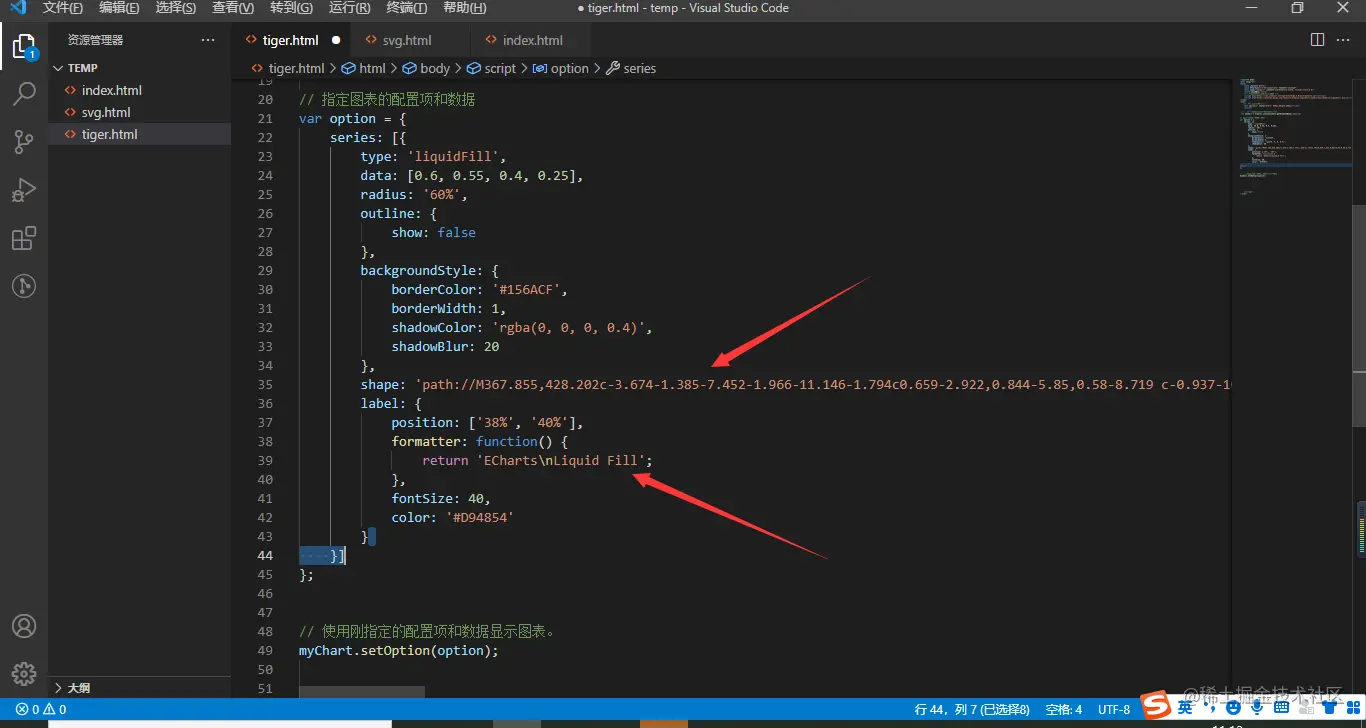Screen dimensions: 1366x728
Task: Toggle the 英 input language on the IME bar
Action: (1186, 708)
